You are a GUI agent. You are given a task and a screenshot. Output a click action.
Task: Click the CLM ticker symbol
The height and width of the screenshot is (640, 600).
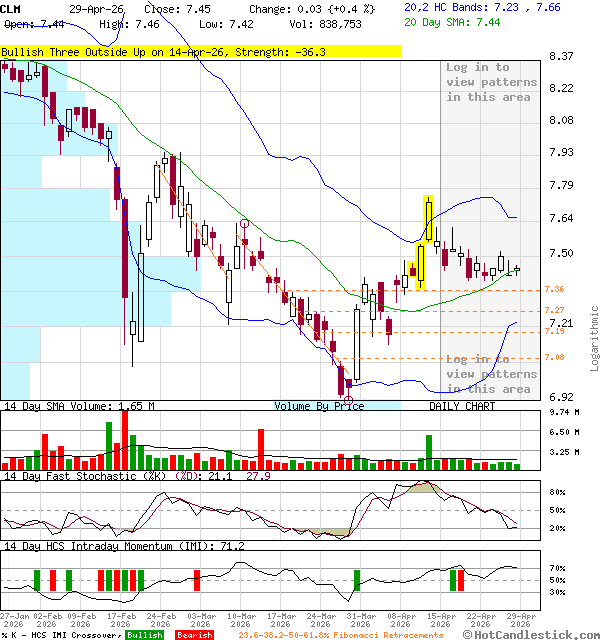point(12,9)
